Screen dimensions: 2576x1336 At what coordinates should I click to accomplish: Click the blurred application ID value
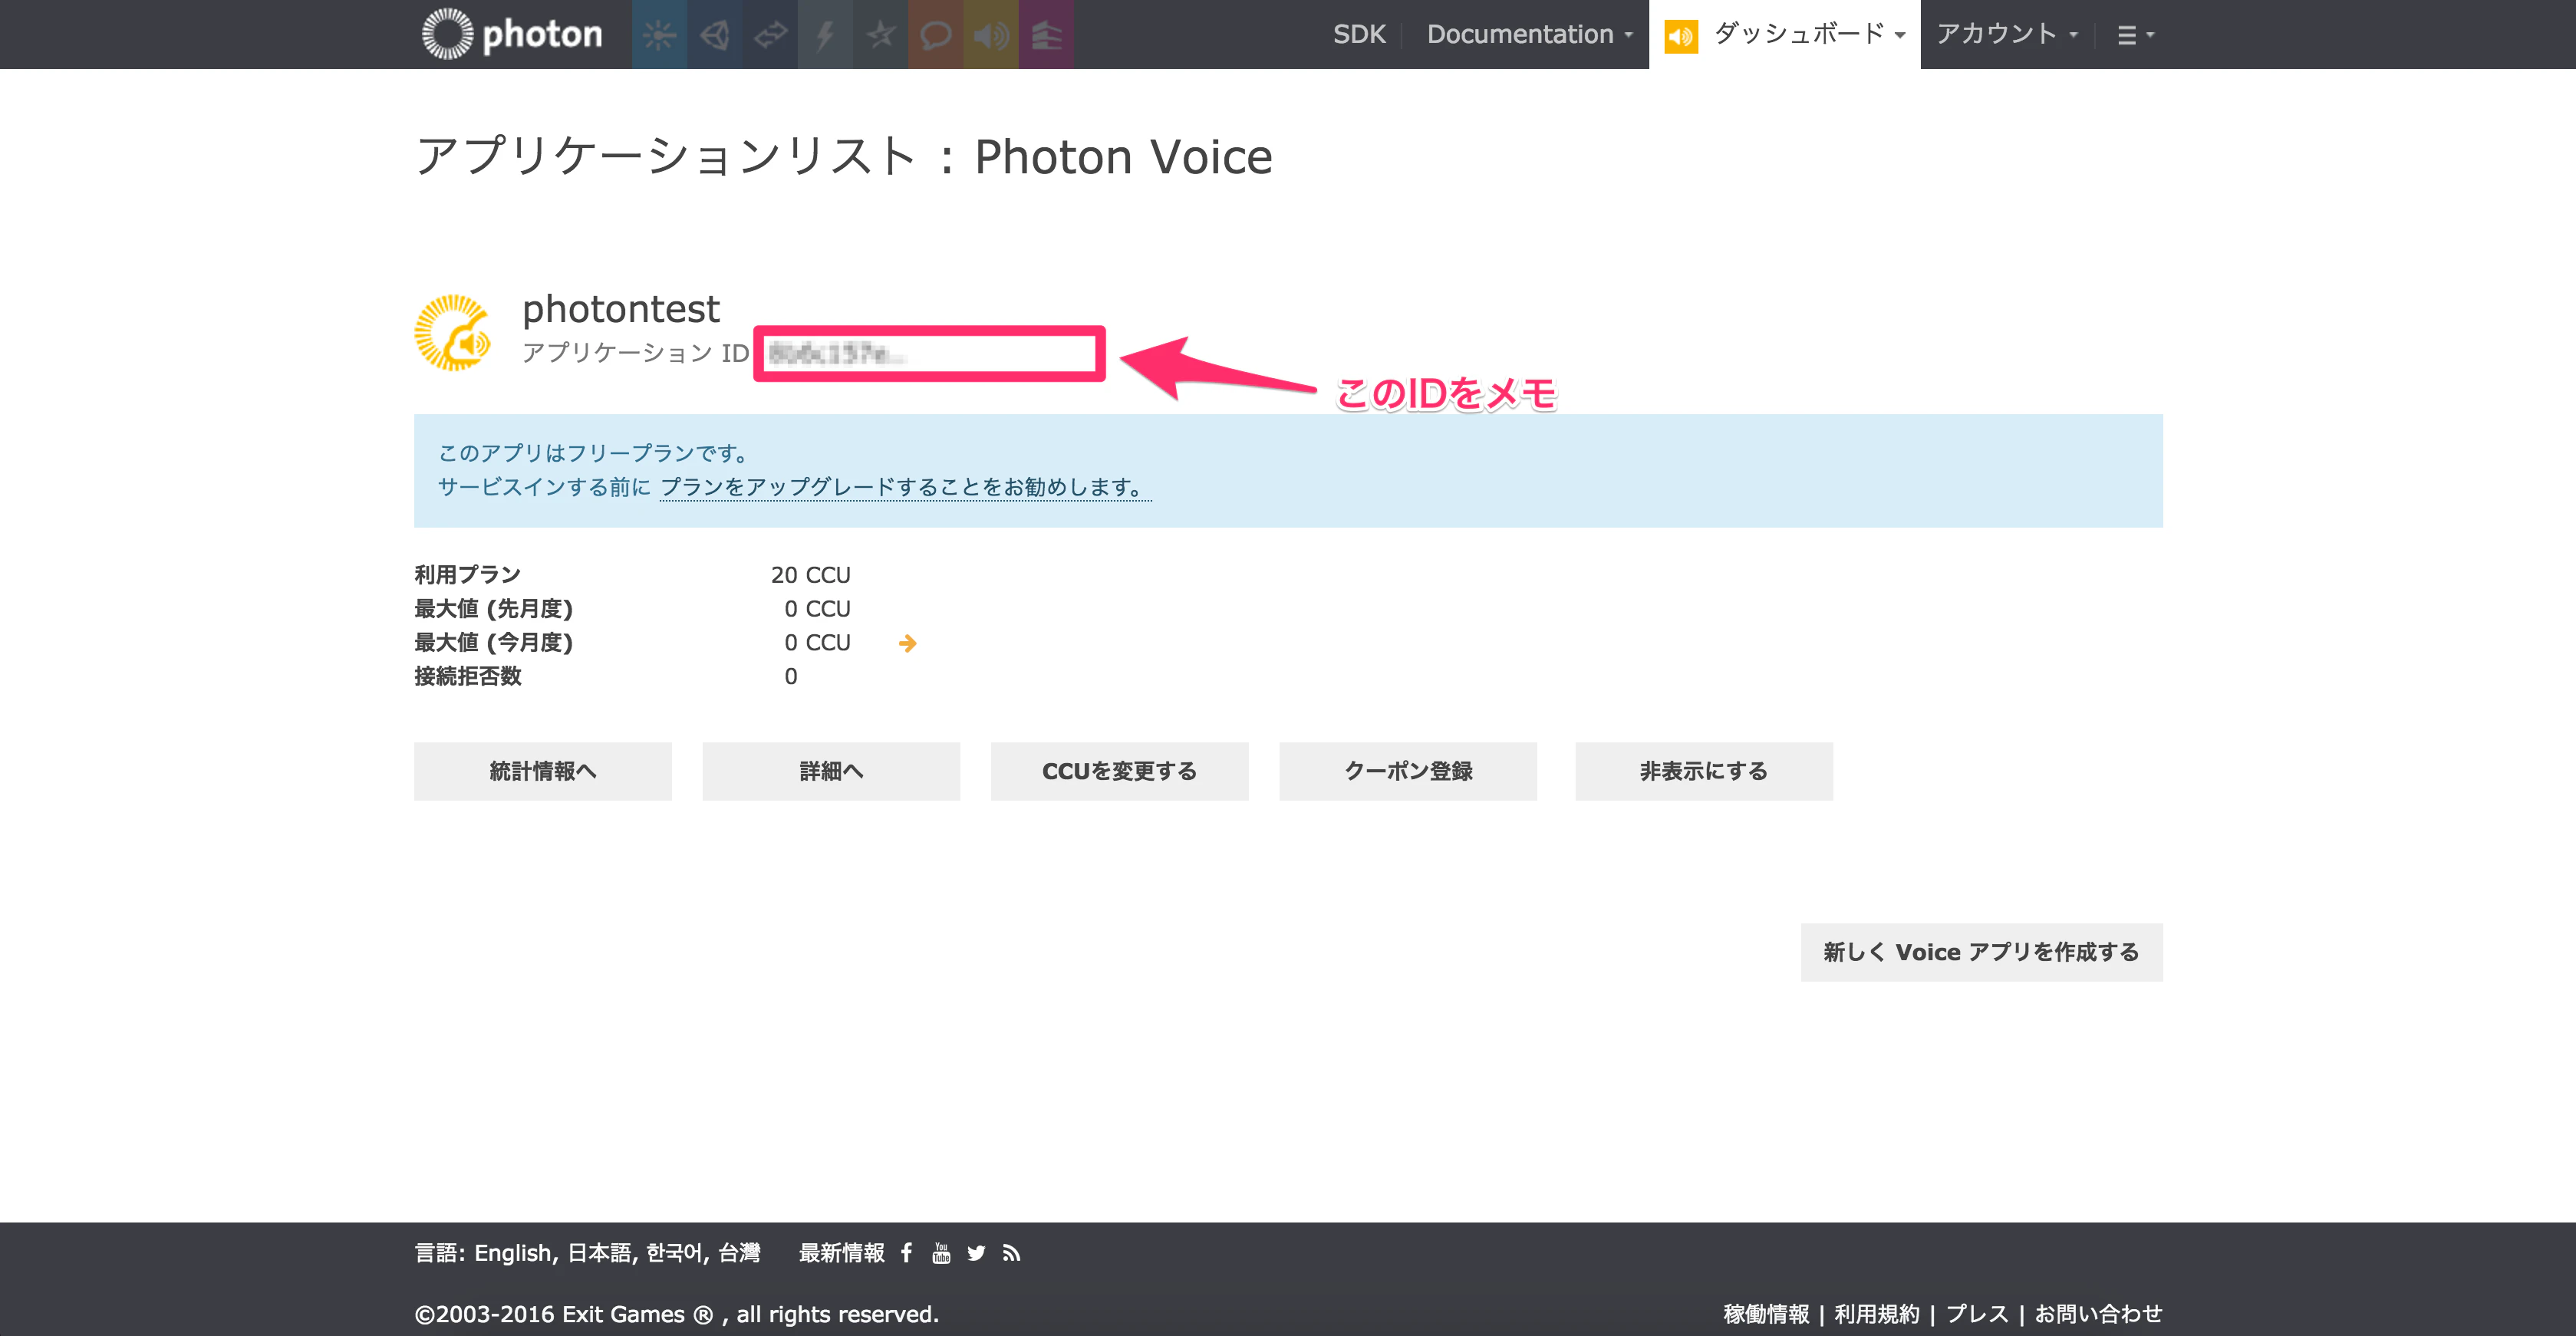click(836, 353)
